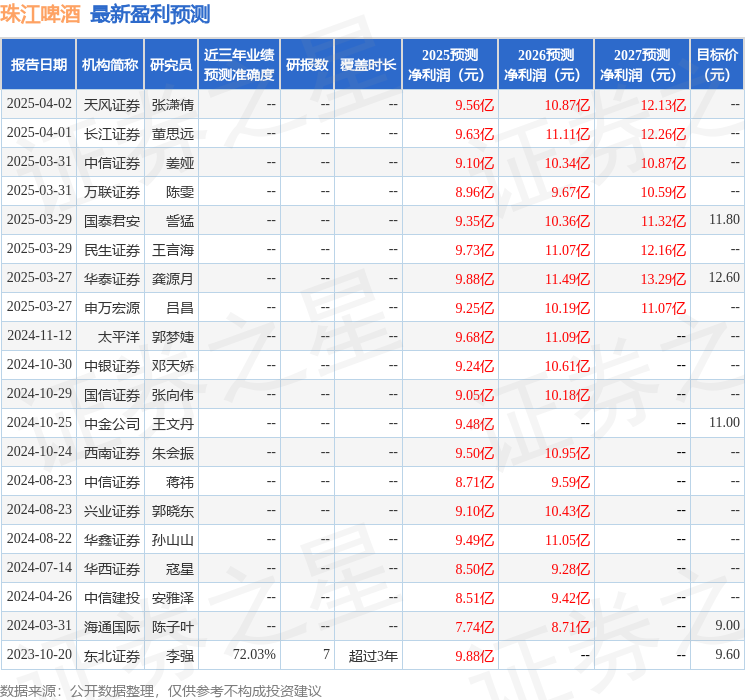
Task: Click the 7.74亿 profit value
Action: 475,627
